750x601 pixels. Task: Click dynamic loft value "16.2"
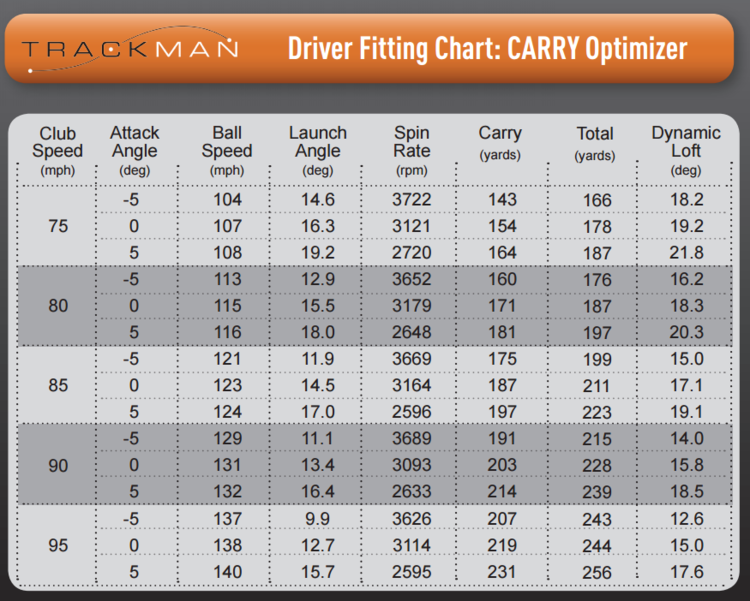point(686,279)
